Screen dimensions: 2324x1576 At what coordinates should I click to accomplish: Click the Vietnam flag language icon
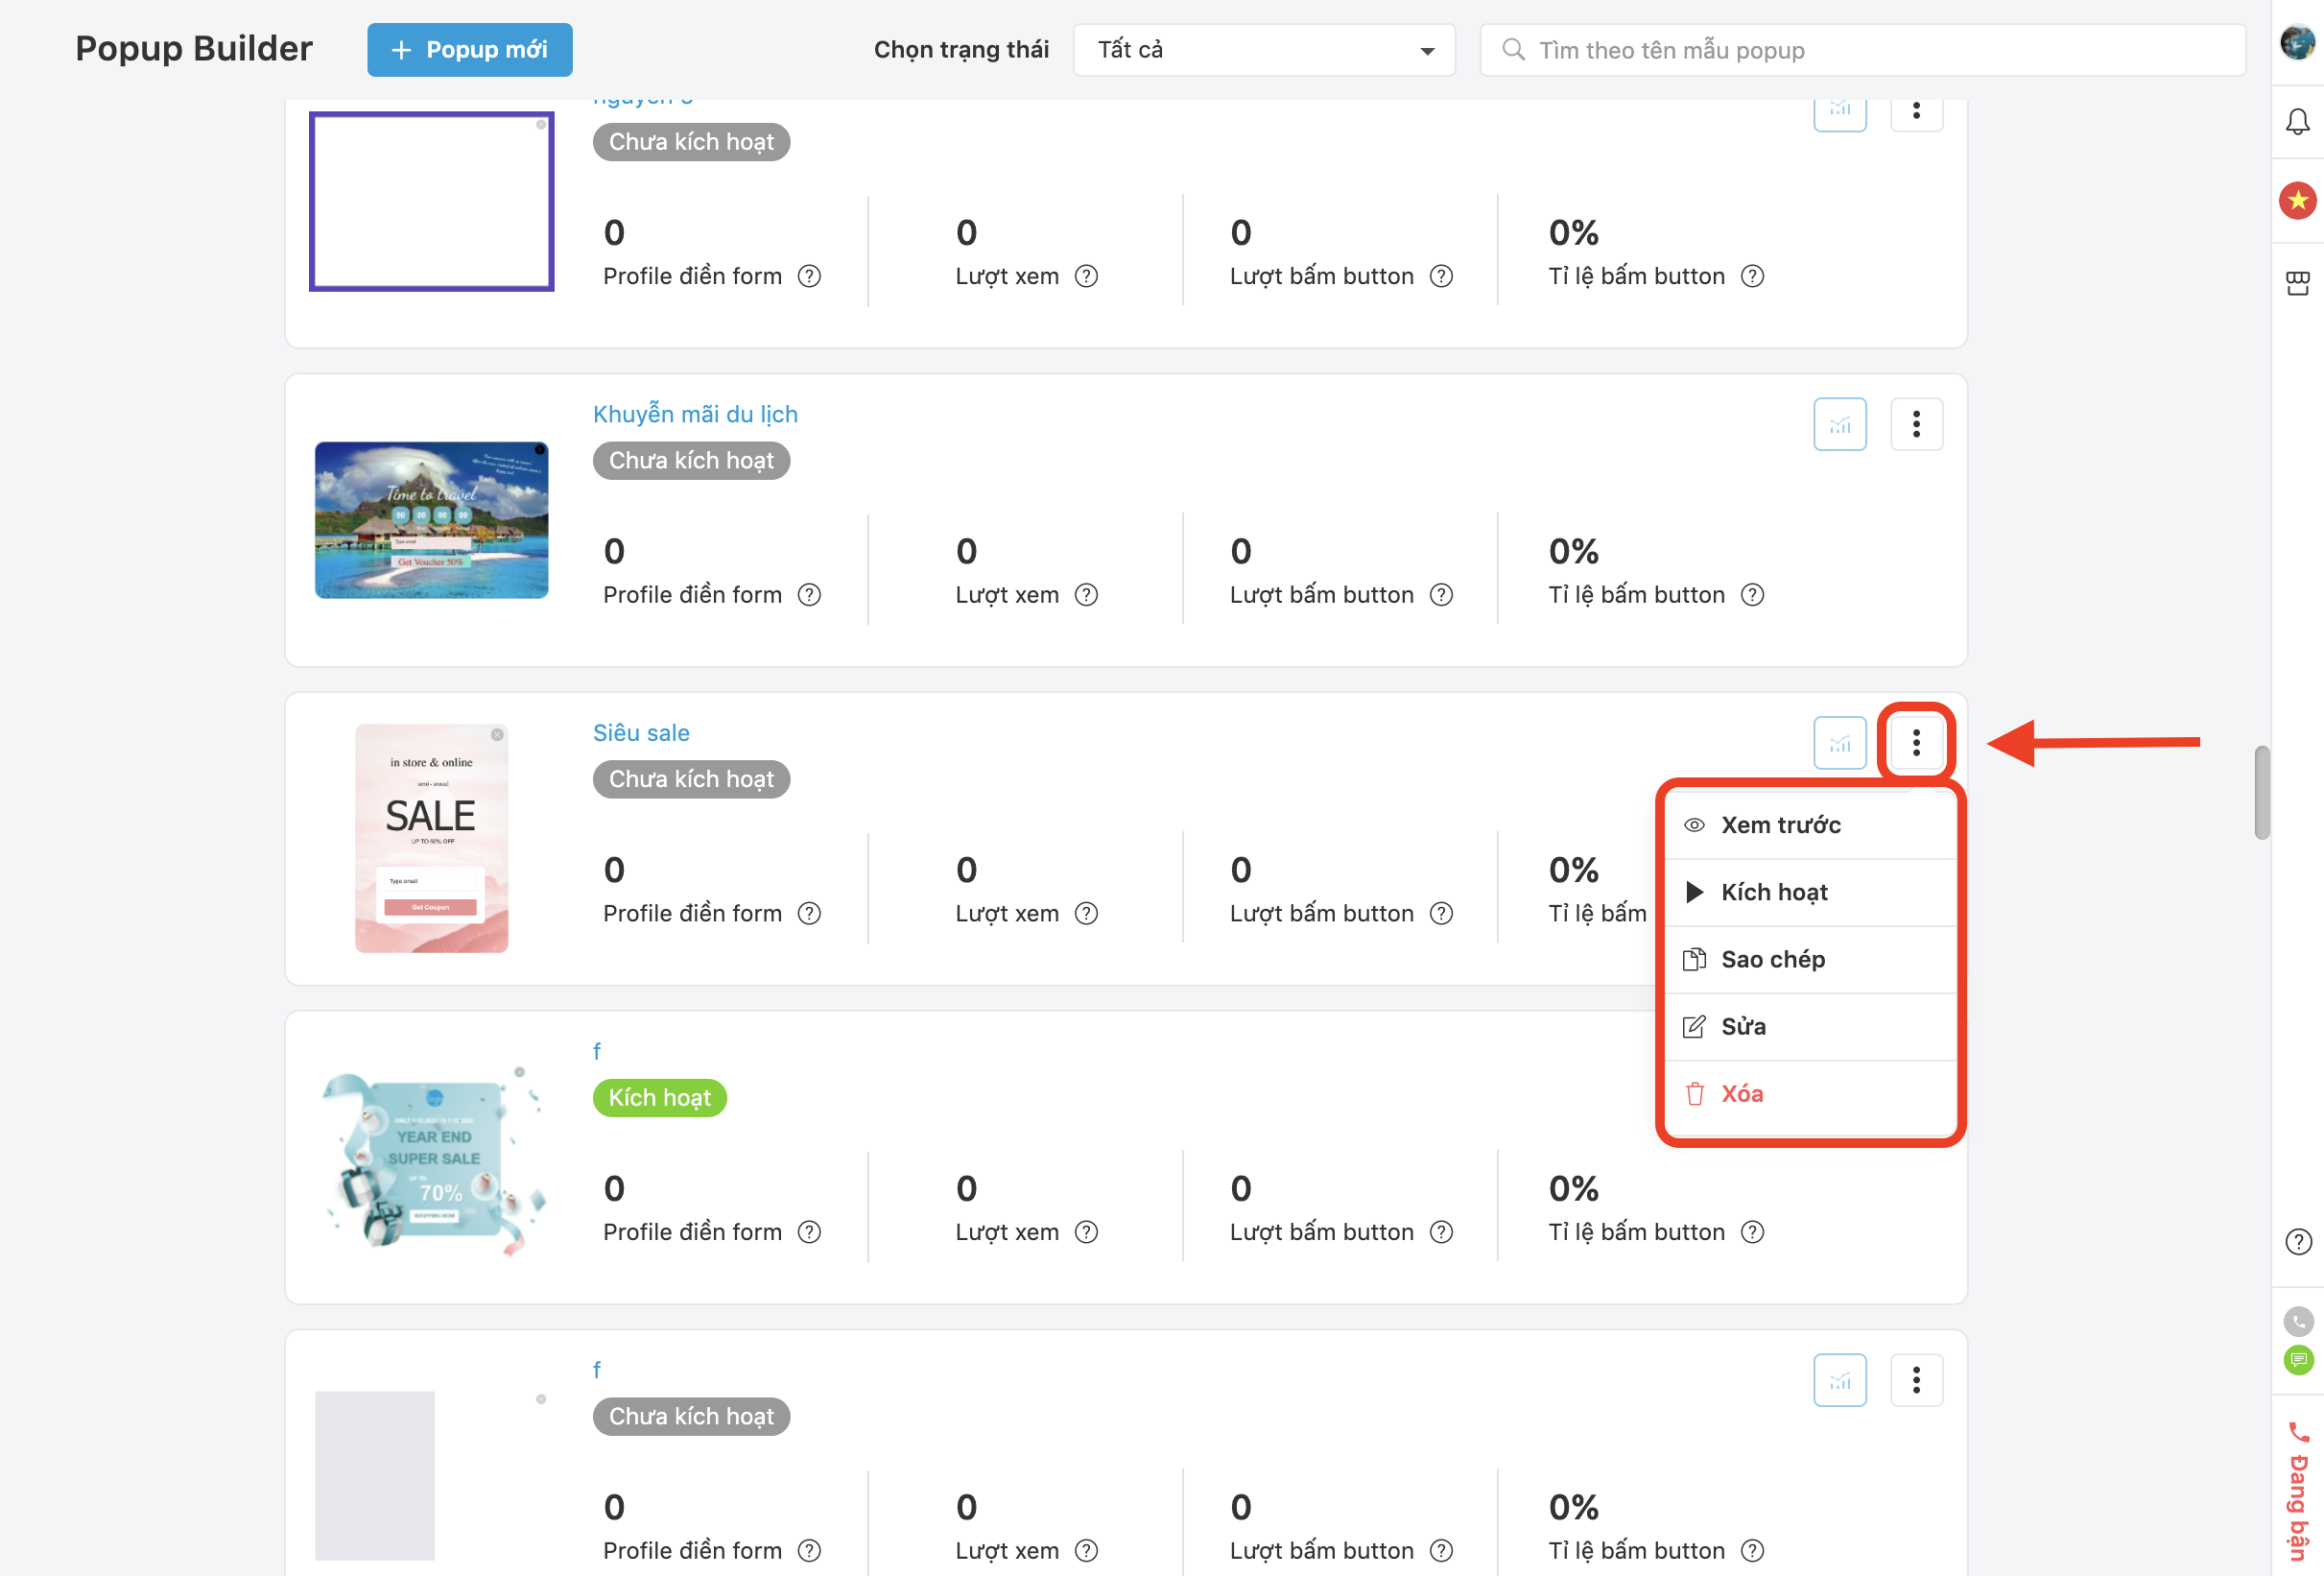click(x=2297, y=201)
